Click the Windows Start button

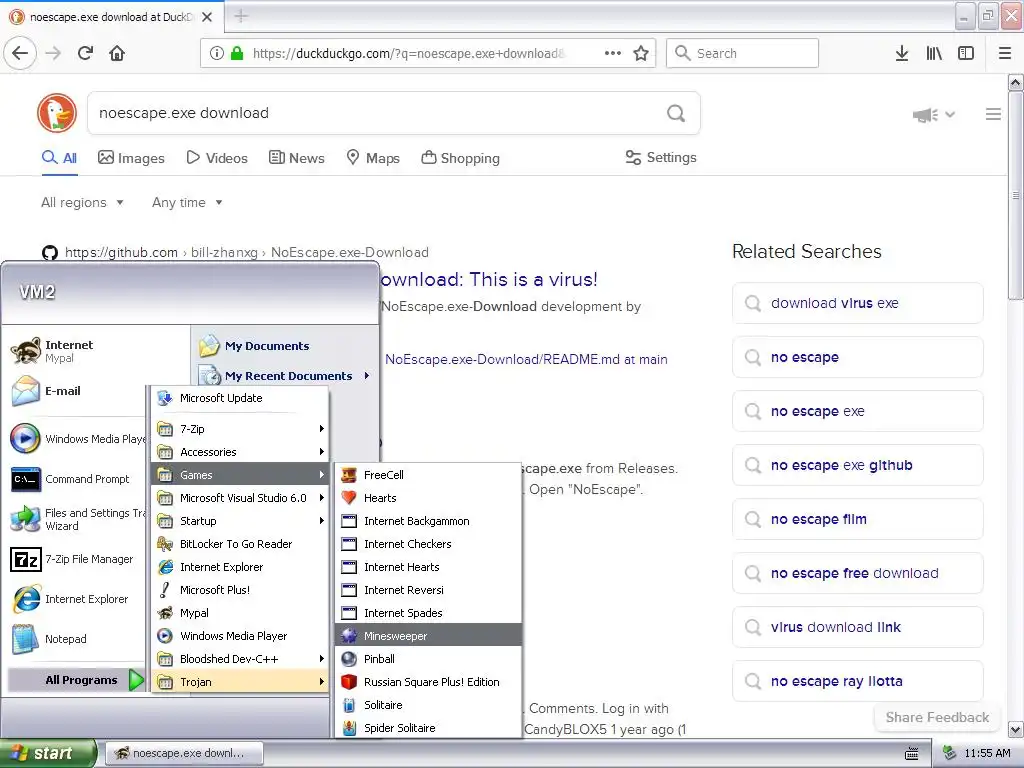pos(48,753)
